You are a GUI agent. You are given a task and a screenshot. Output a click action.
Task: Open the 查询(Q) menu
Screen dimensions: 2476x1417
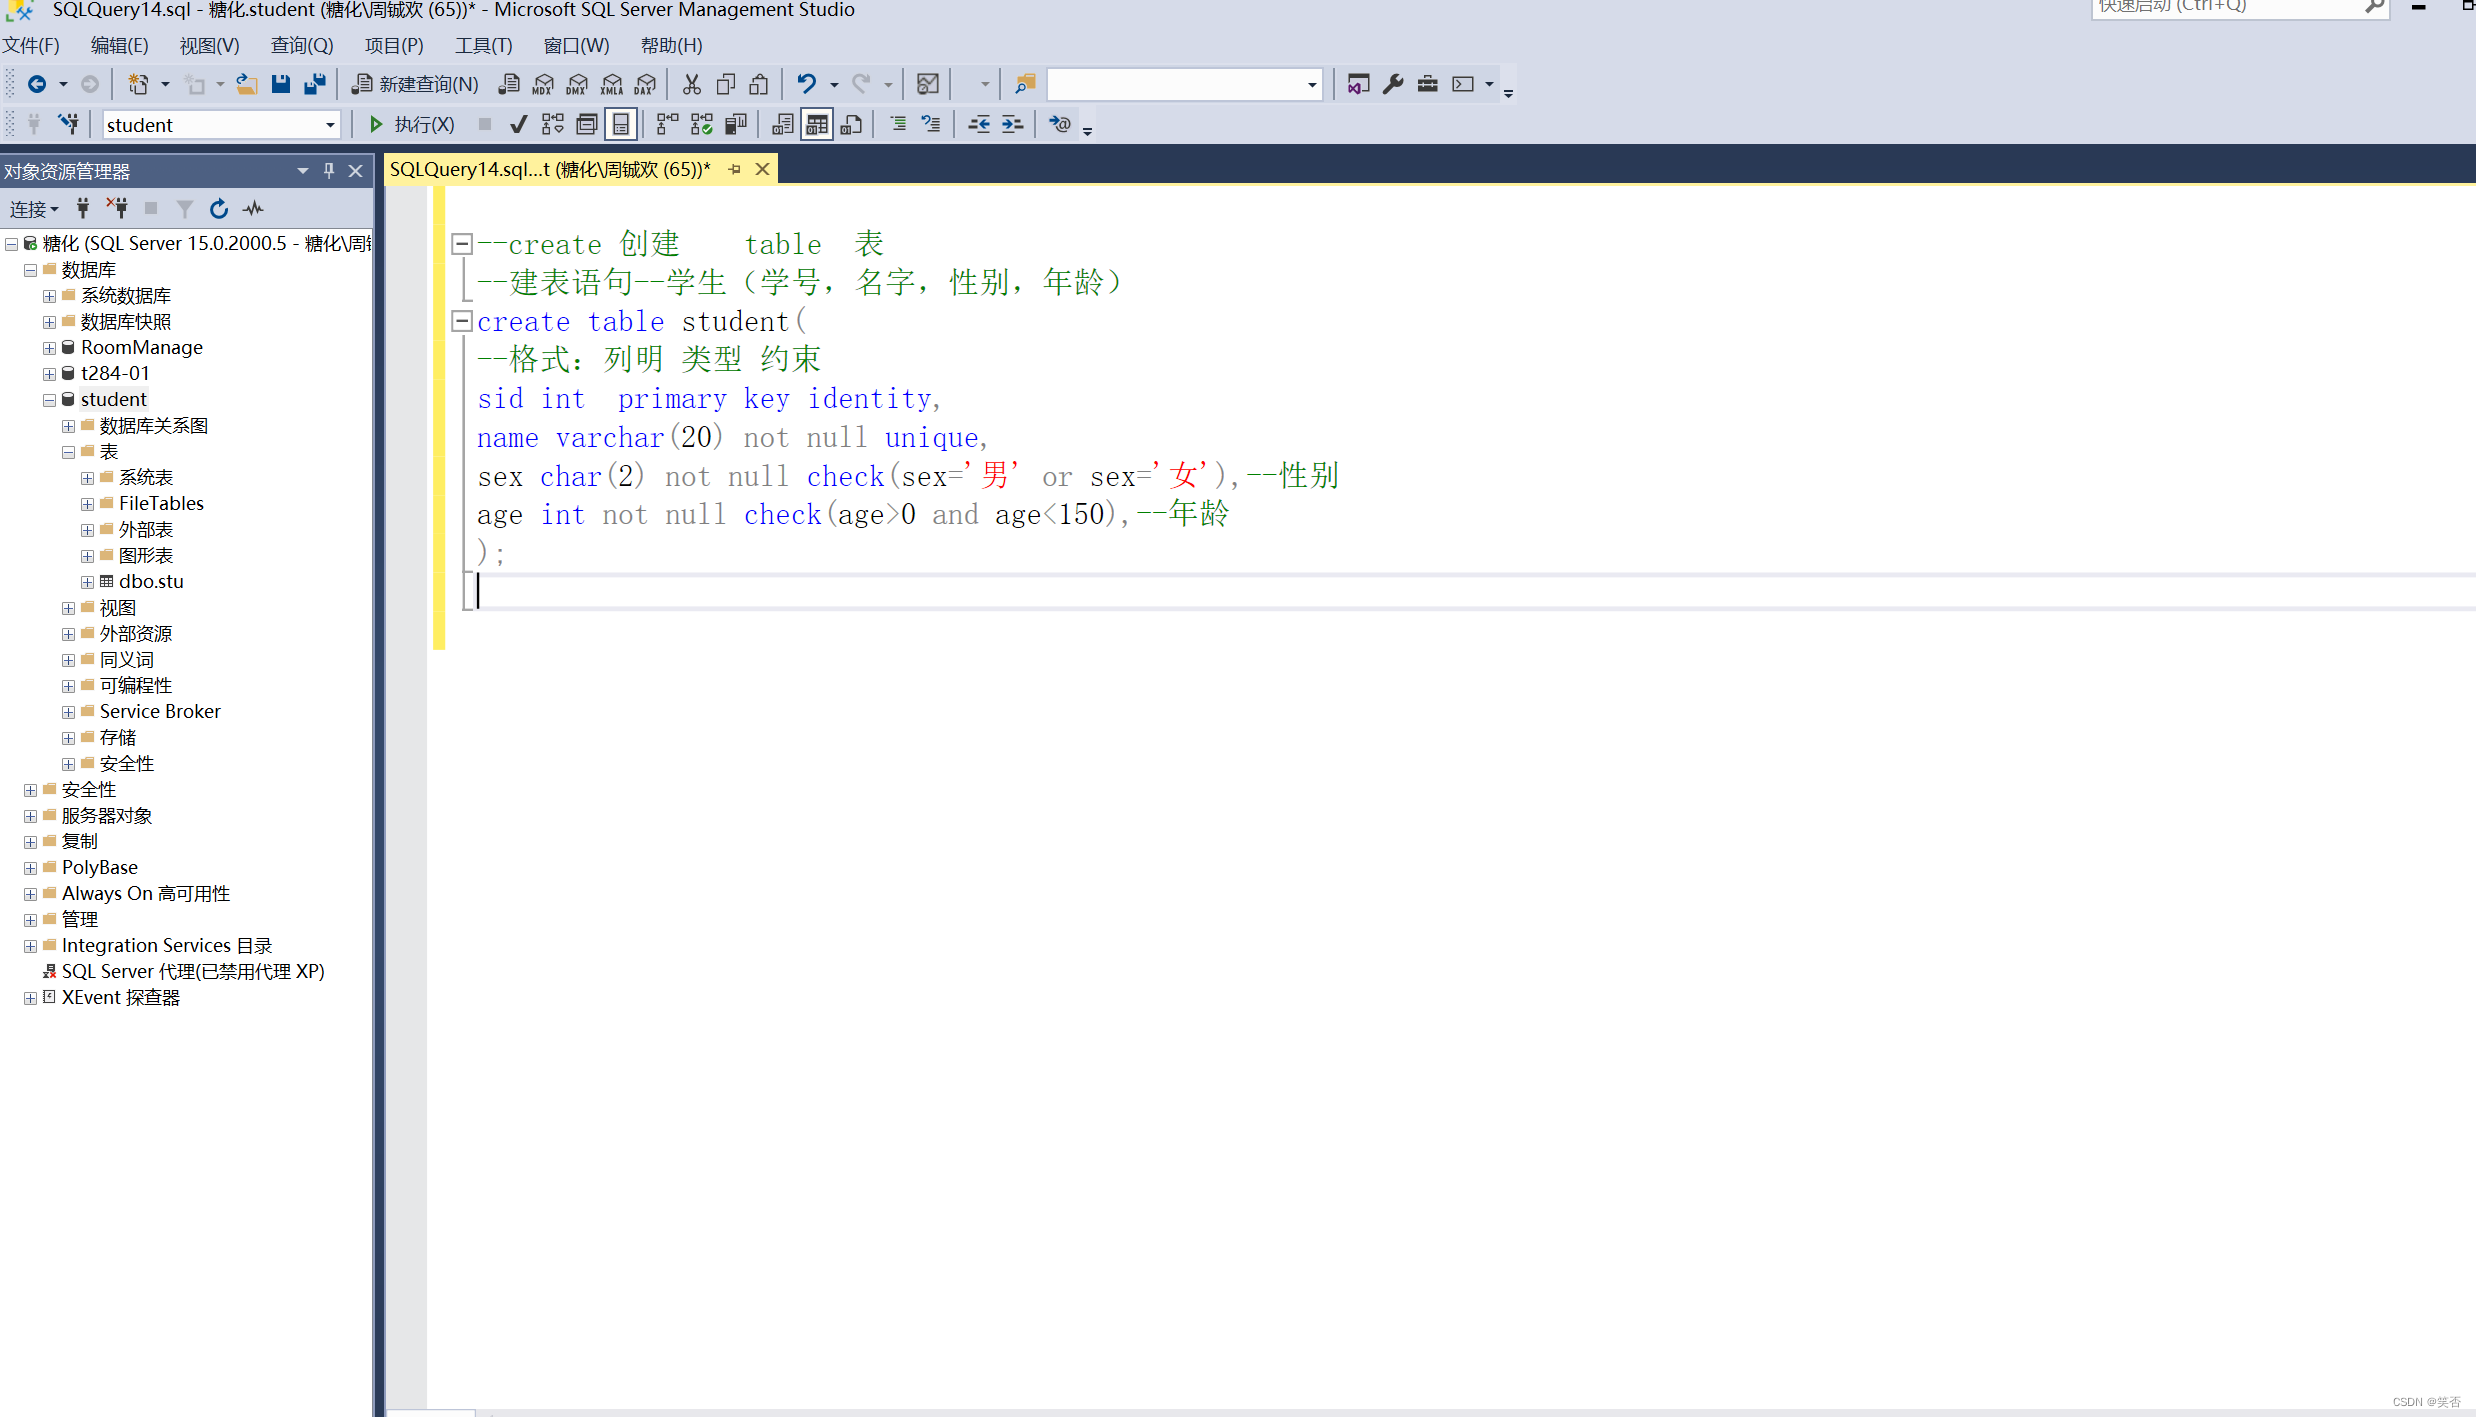click(301, 45)
